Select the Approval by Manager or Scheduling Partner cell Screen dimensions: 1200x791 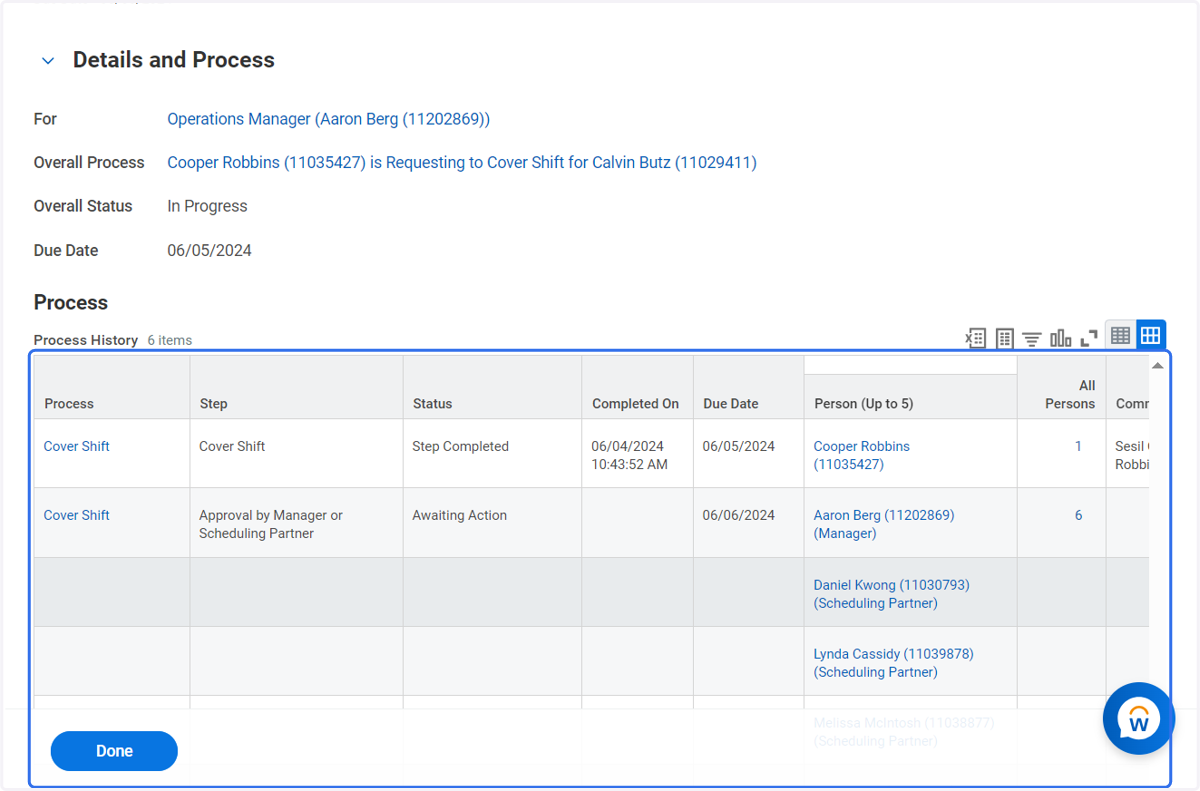297,522
